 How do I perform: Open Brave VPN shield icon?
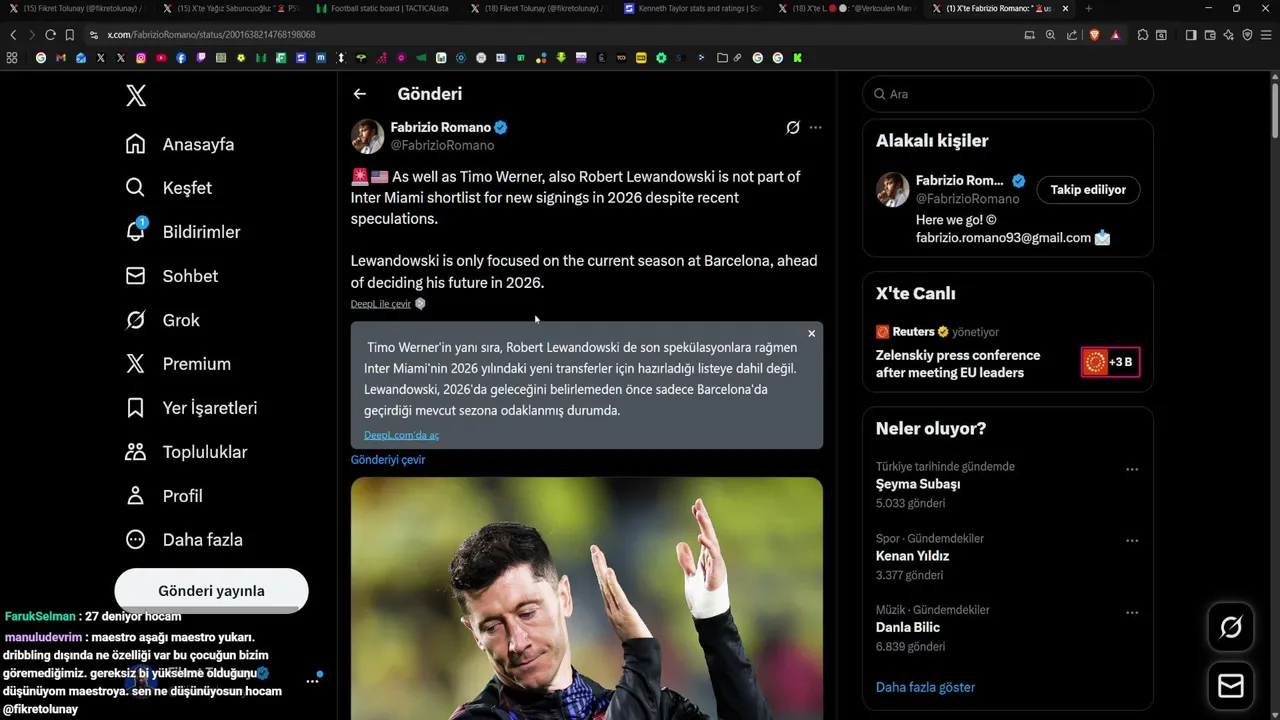click(1247, 35)
